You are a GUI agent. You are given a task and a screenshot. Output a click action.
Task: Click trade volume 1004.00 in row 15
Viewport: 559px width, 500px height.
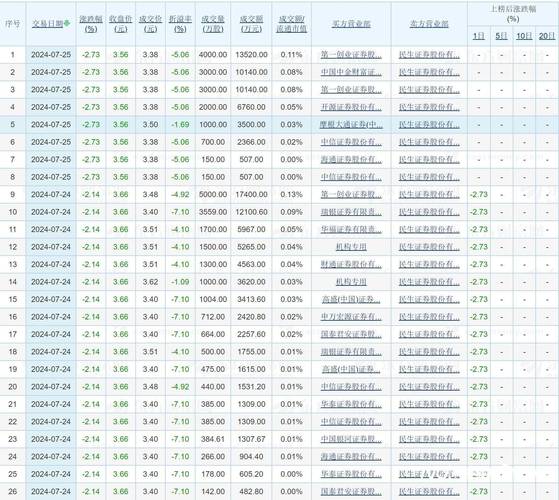click(213, 299)
